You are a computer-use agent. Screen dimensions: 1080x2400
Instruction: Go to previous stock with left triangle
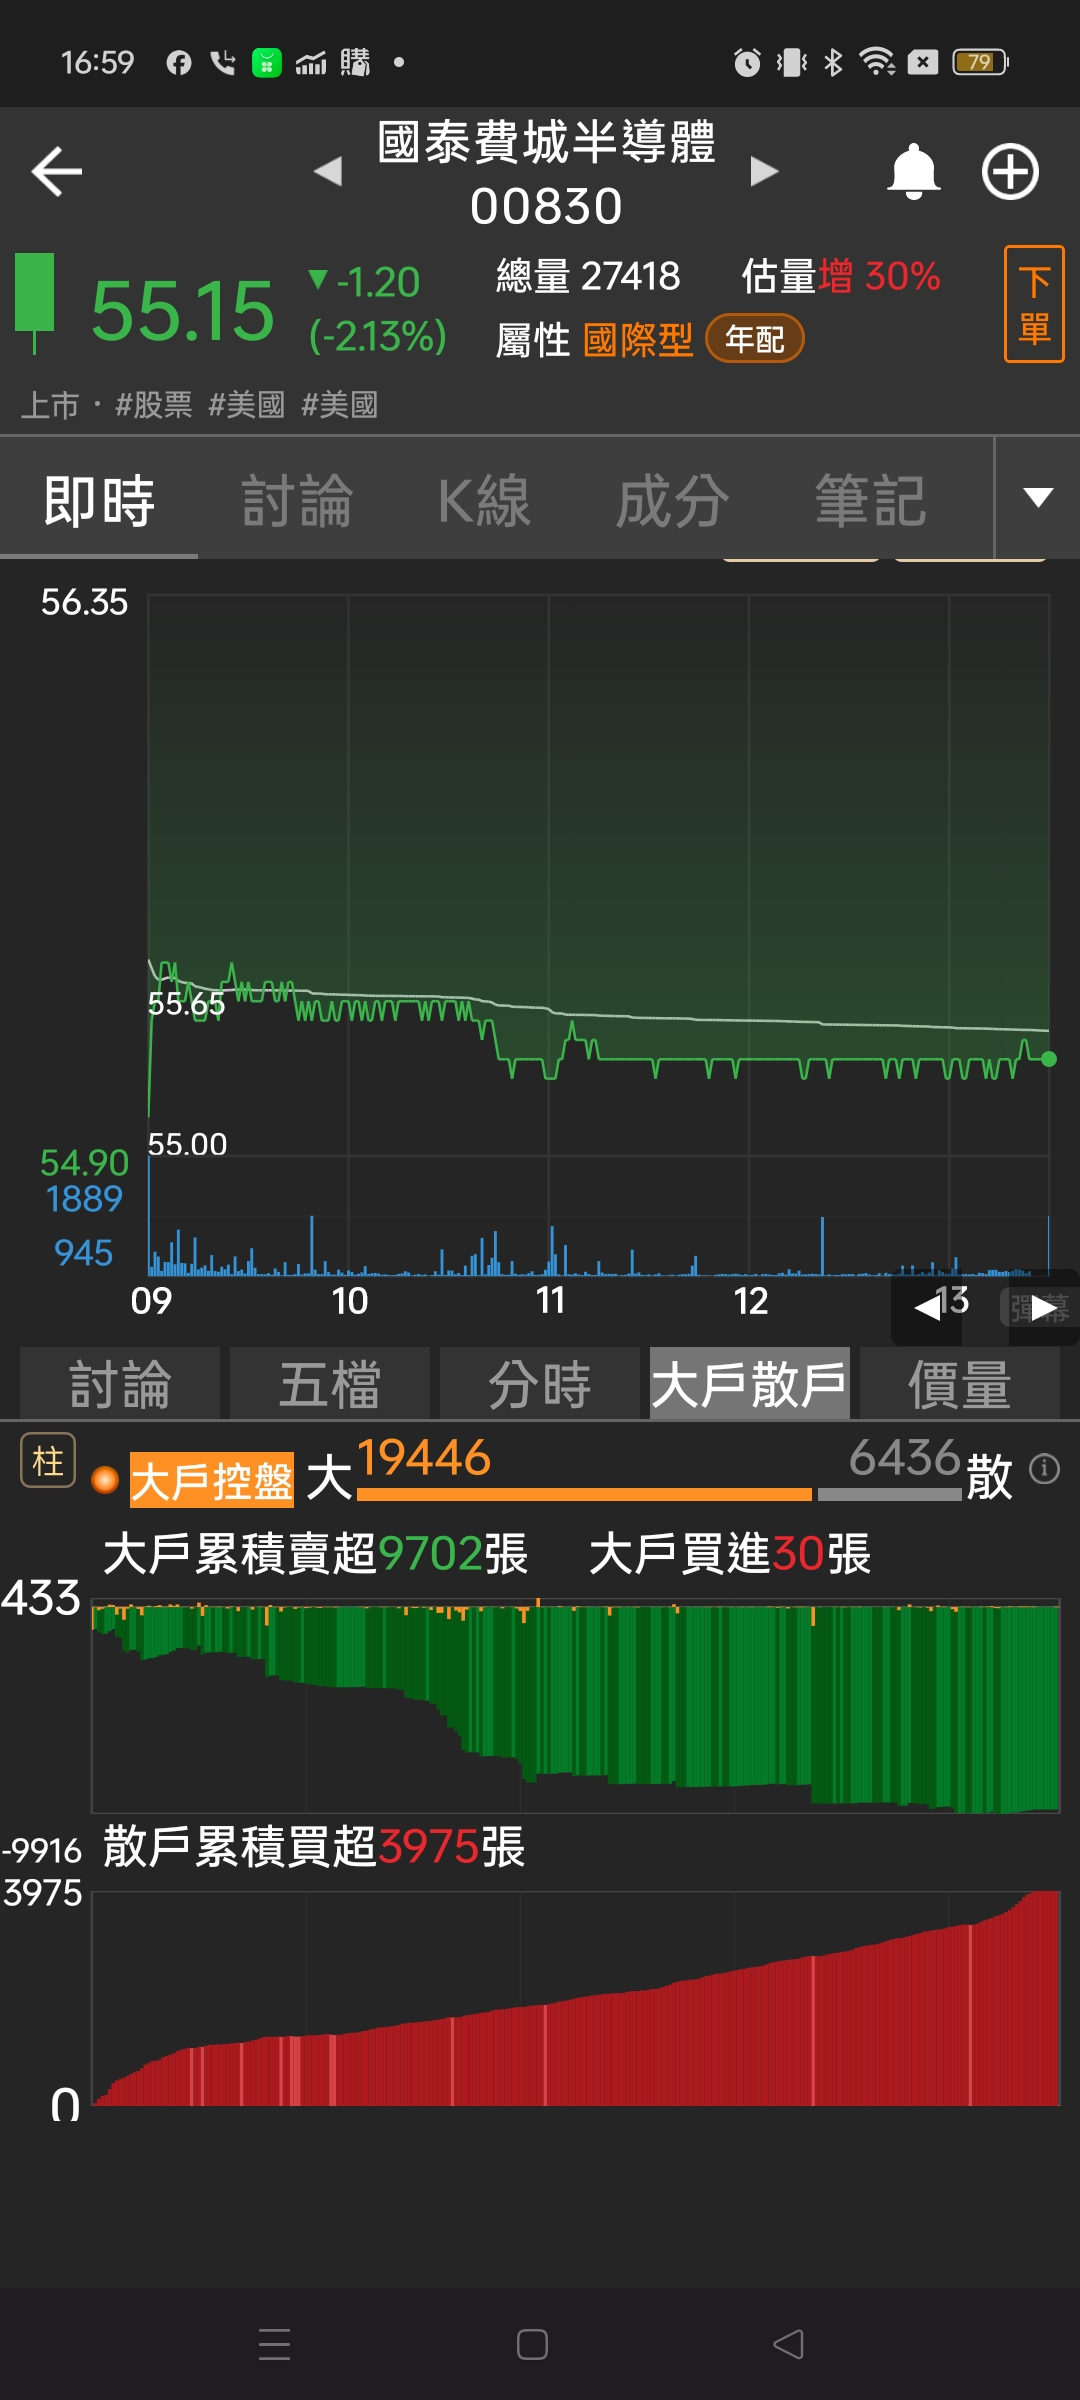coord(328,171)
